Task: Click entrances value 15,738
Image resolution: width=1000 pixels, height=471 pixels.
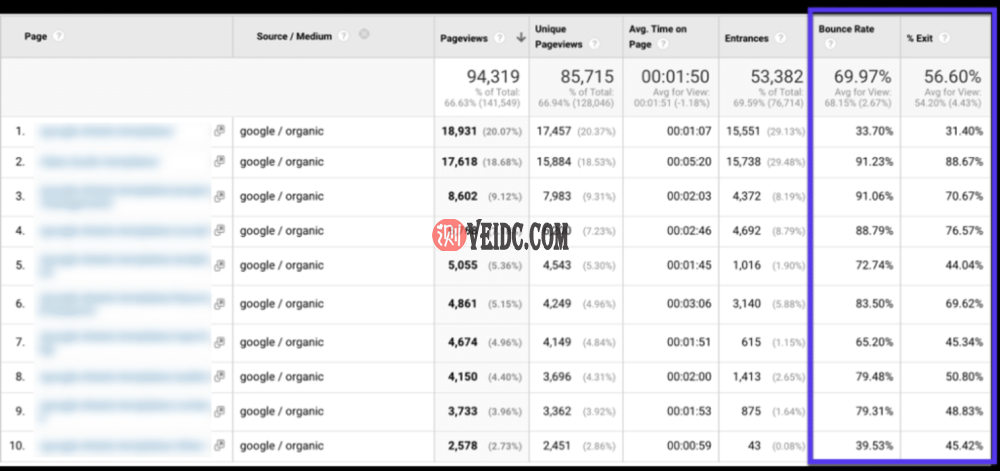Action: pyautogui.click(x=743, y=162)
